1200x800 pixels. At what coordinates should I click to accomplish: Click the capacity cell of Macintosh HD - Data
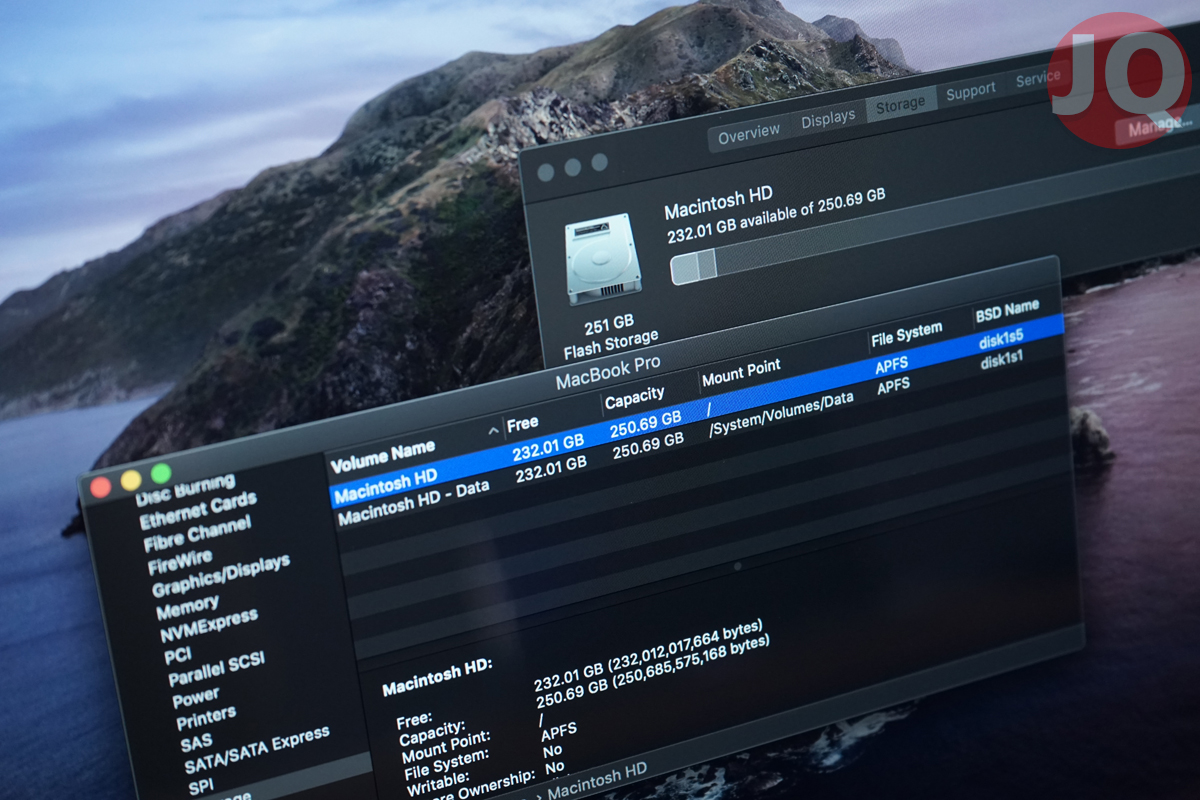pyautogui.click(x=648, y=446)
